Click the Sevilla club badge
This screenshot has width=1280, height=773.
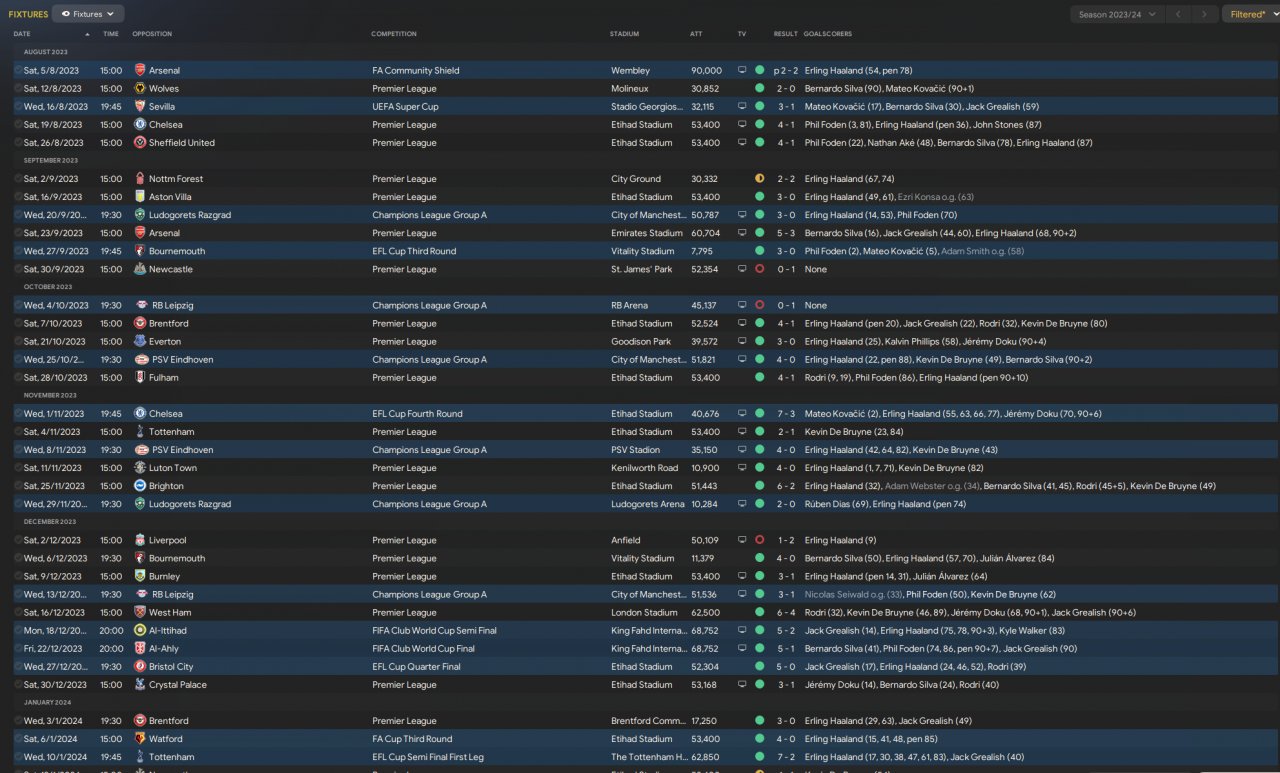(139, 107)
